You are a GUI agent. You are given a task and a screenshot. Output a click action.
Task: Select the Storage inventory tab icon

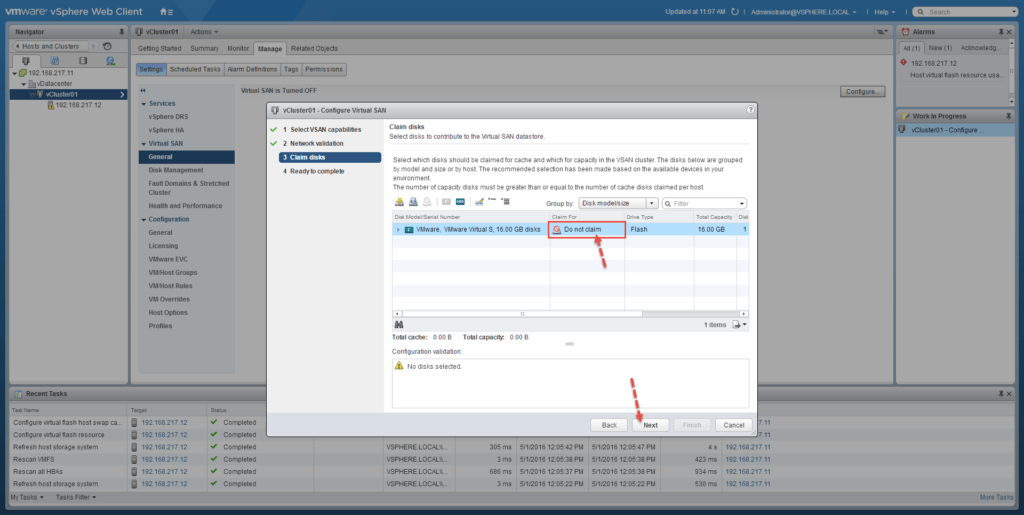click(x=83, y=60)
